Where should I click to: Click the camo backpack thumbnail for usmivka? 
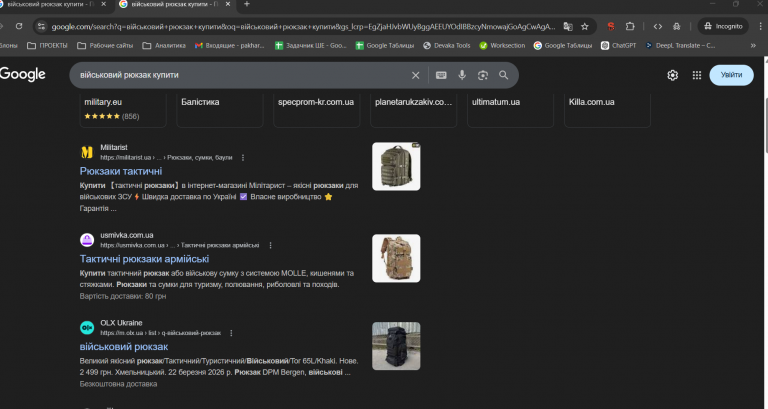396,259
